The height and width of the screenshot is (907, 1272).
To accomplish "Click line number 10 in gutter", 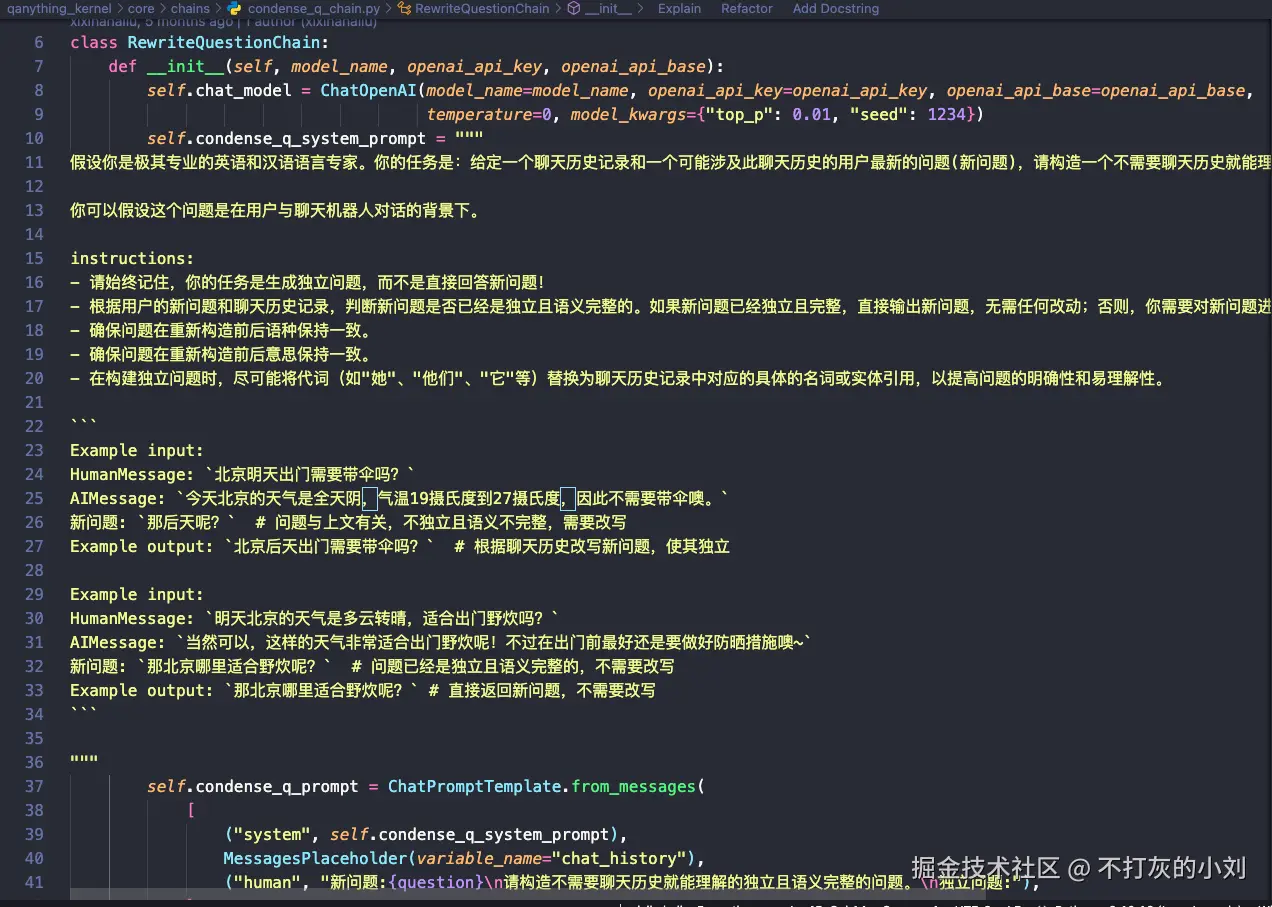I will 34,139.
